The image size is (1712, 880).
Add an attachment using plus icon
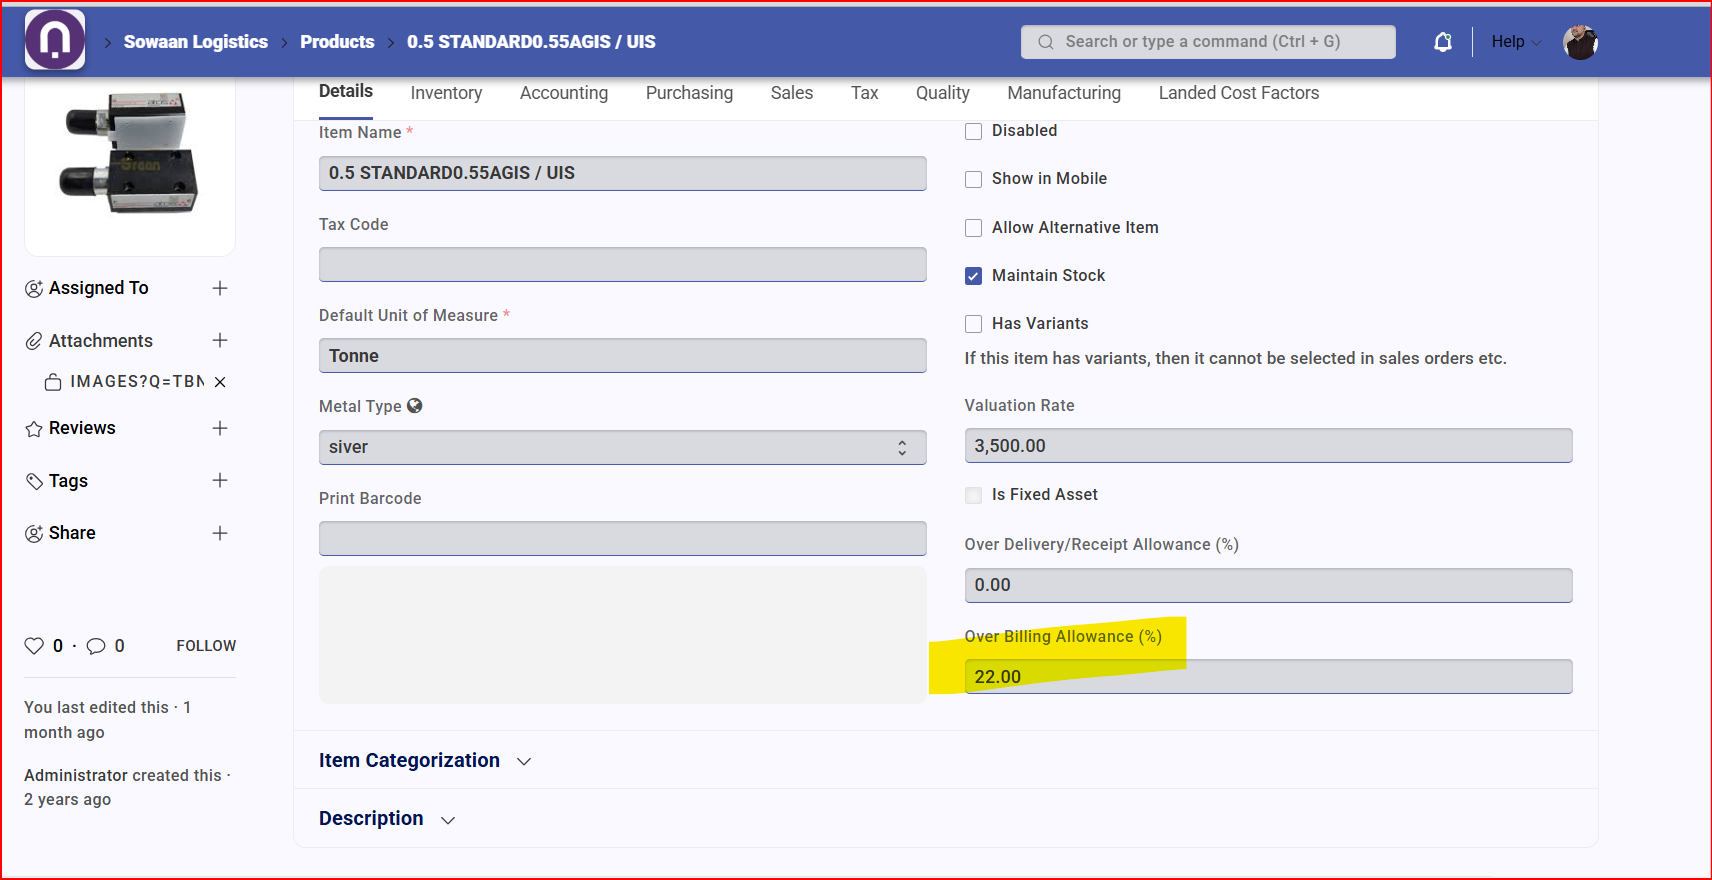[220, 341]
